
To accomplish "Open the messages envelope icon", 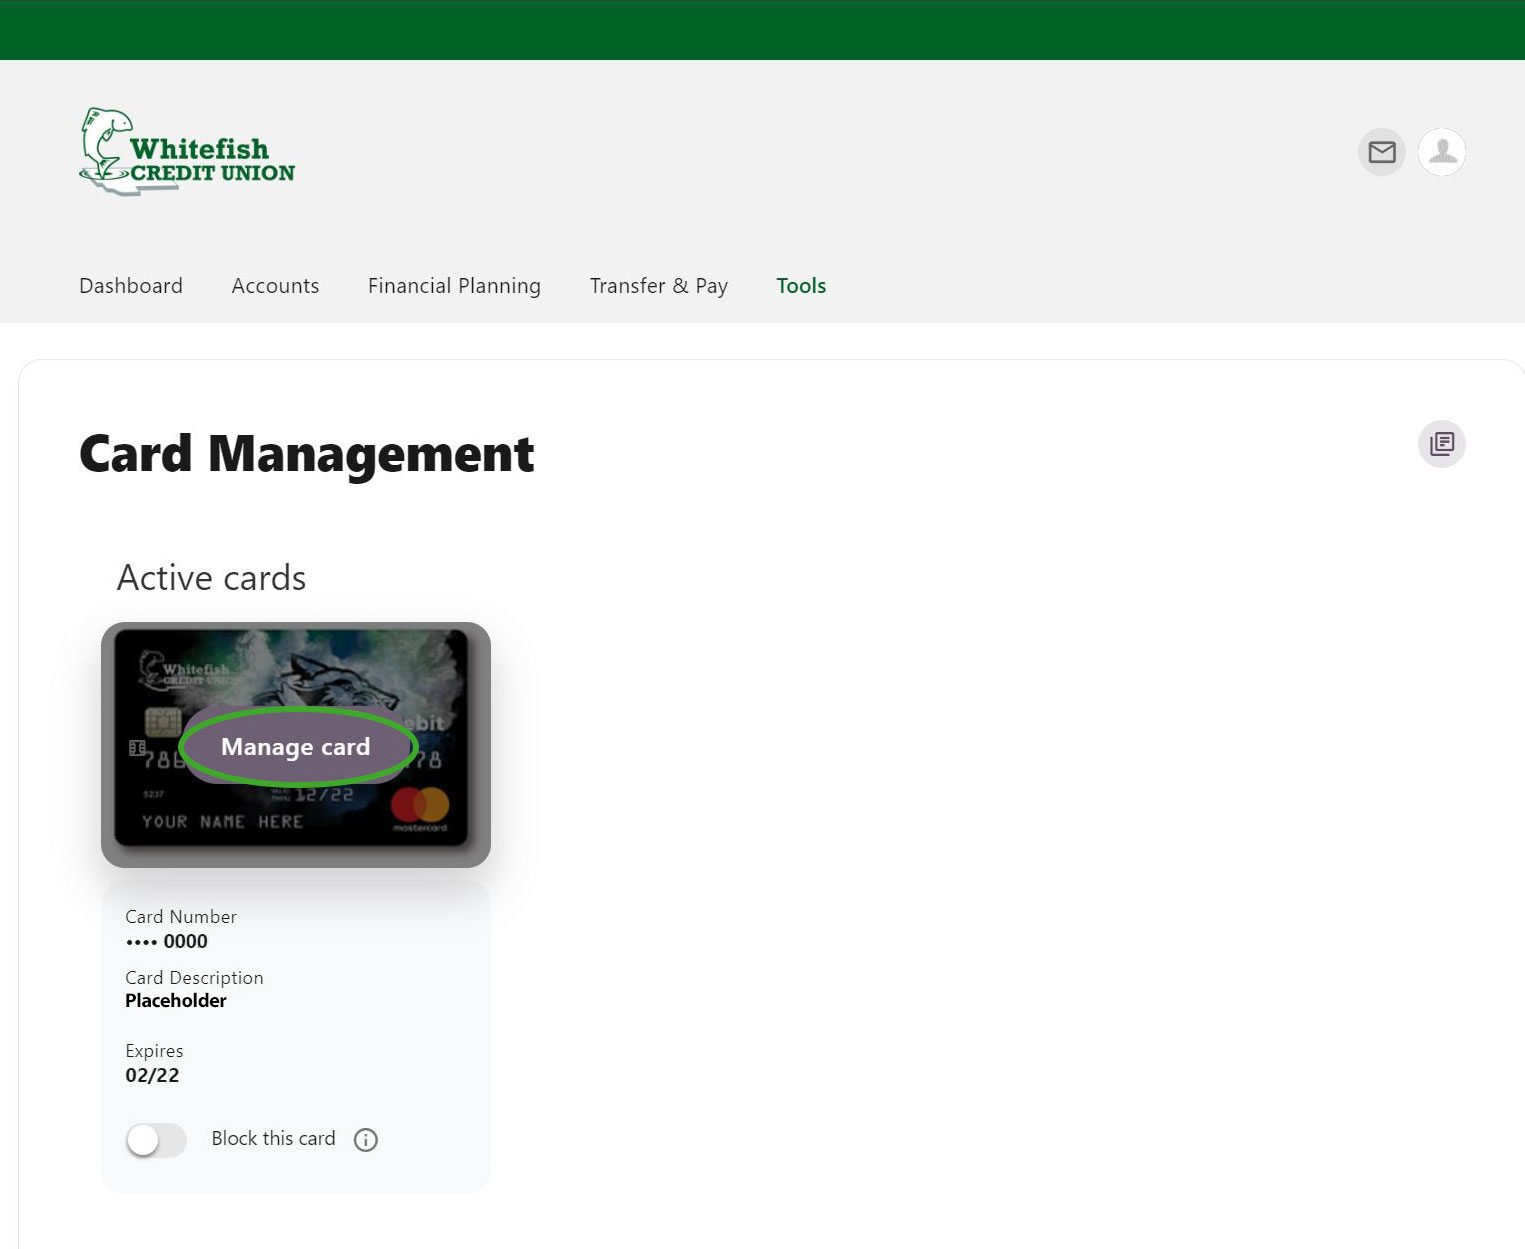I will click(1381, 152).
